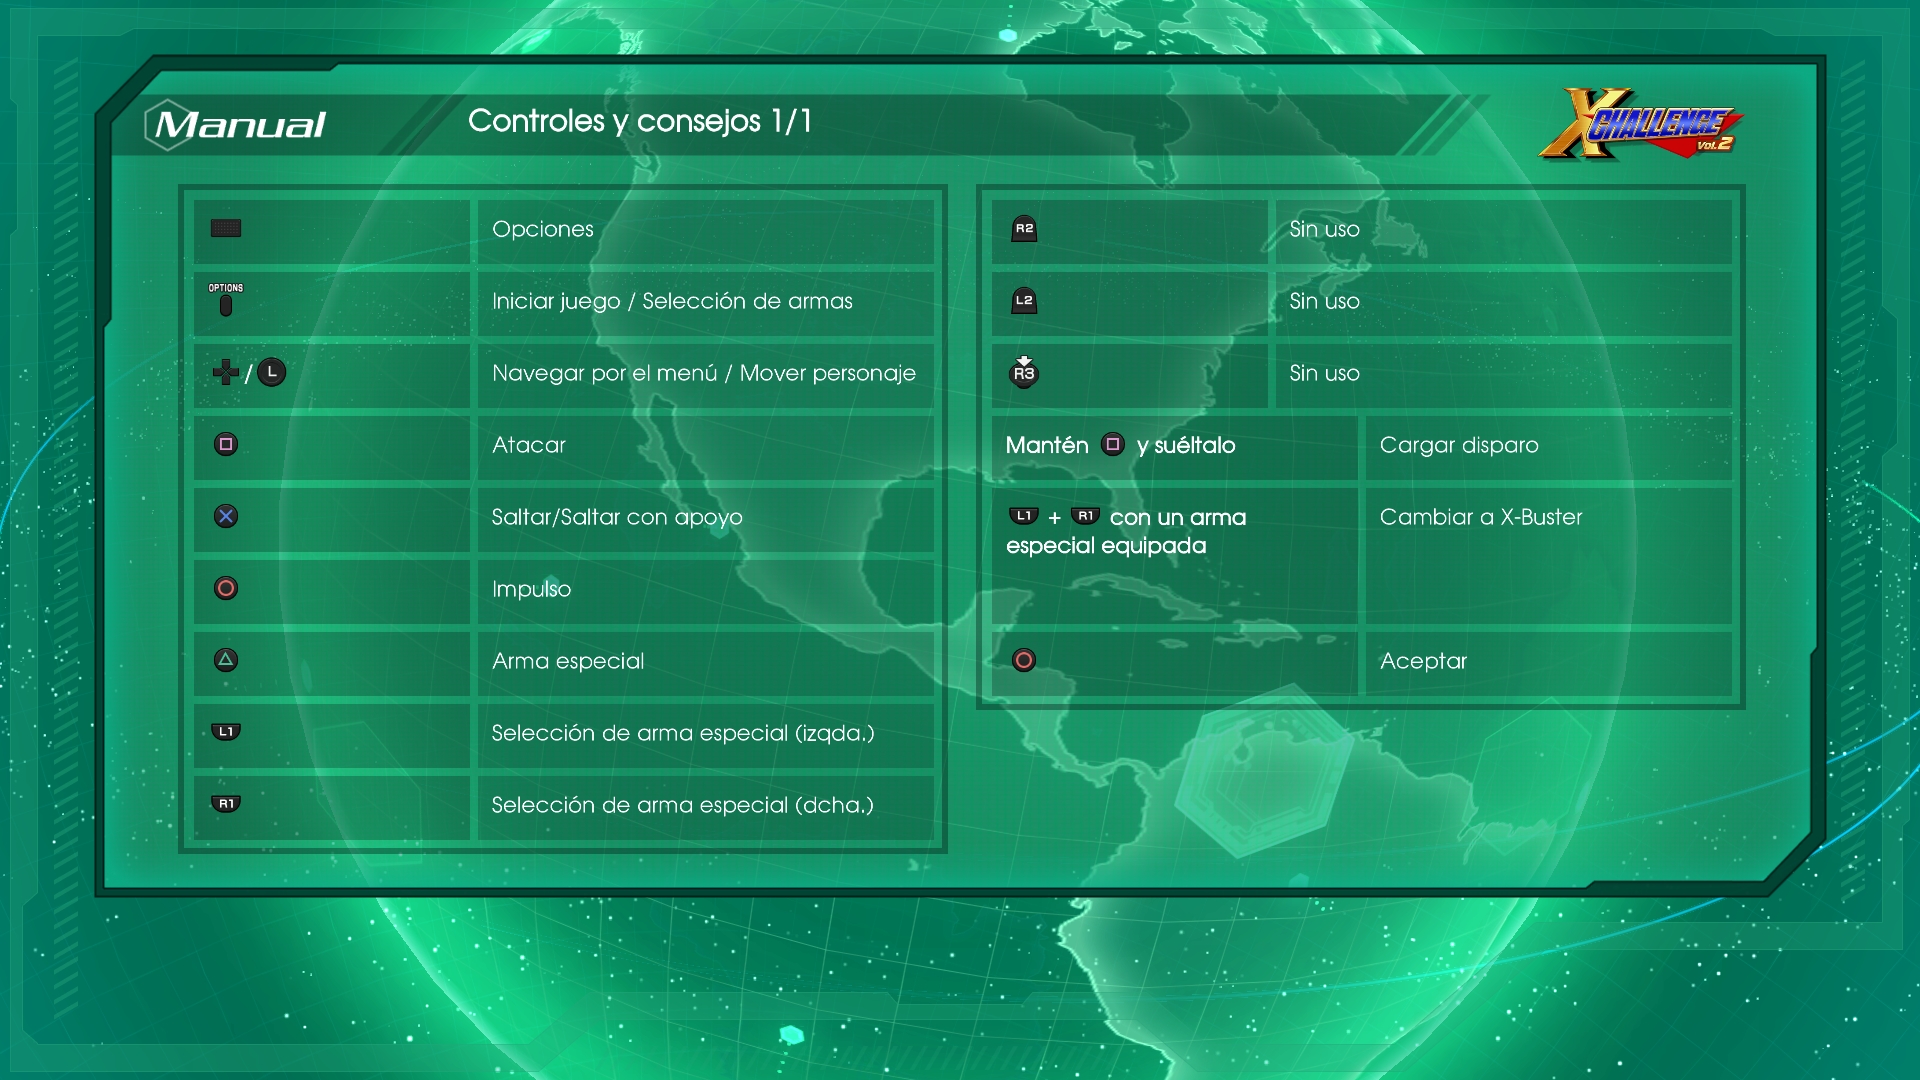Click the triangle button icon for Arma especial

tap(226, 661)
